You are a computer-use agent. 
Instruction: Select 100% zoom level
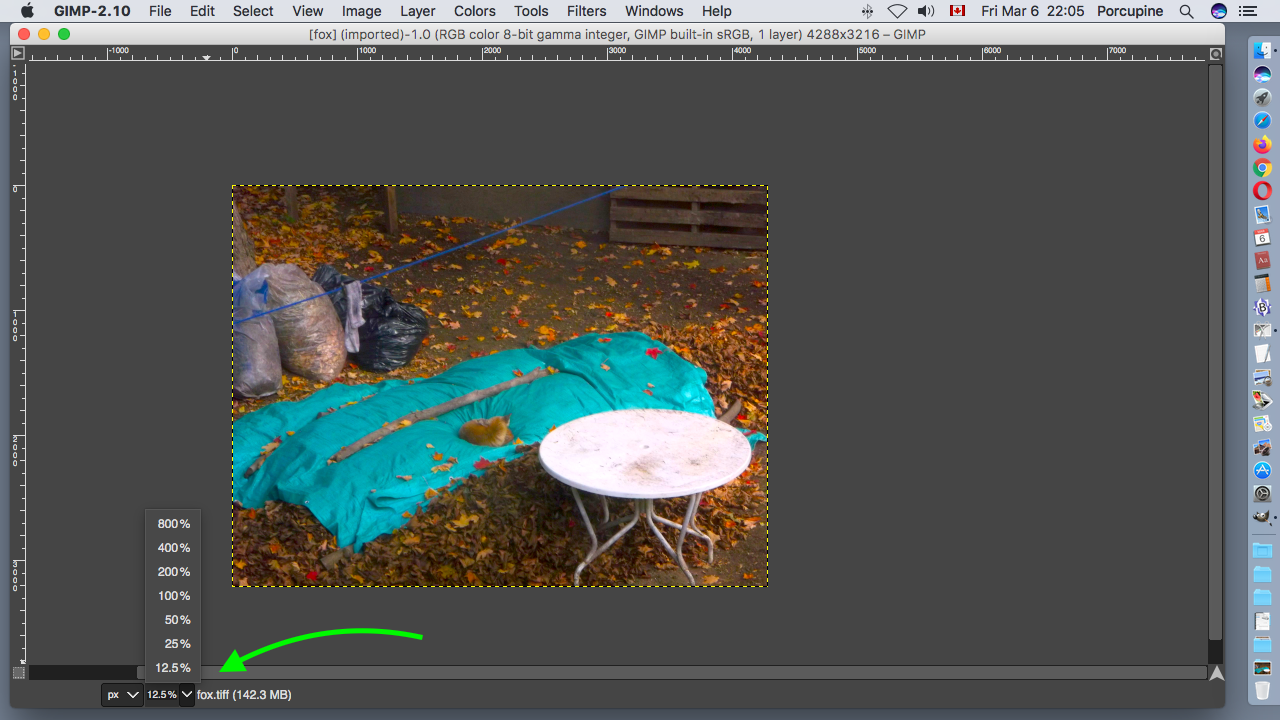point(173,596)
